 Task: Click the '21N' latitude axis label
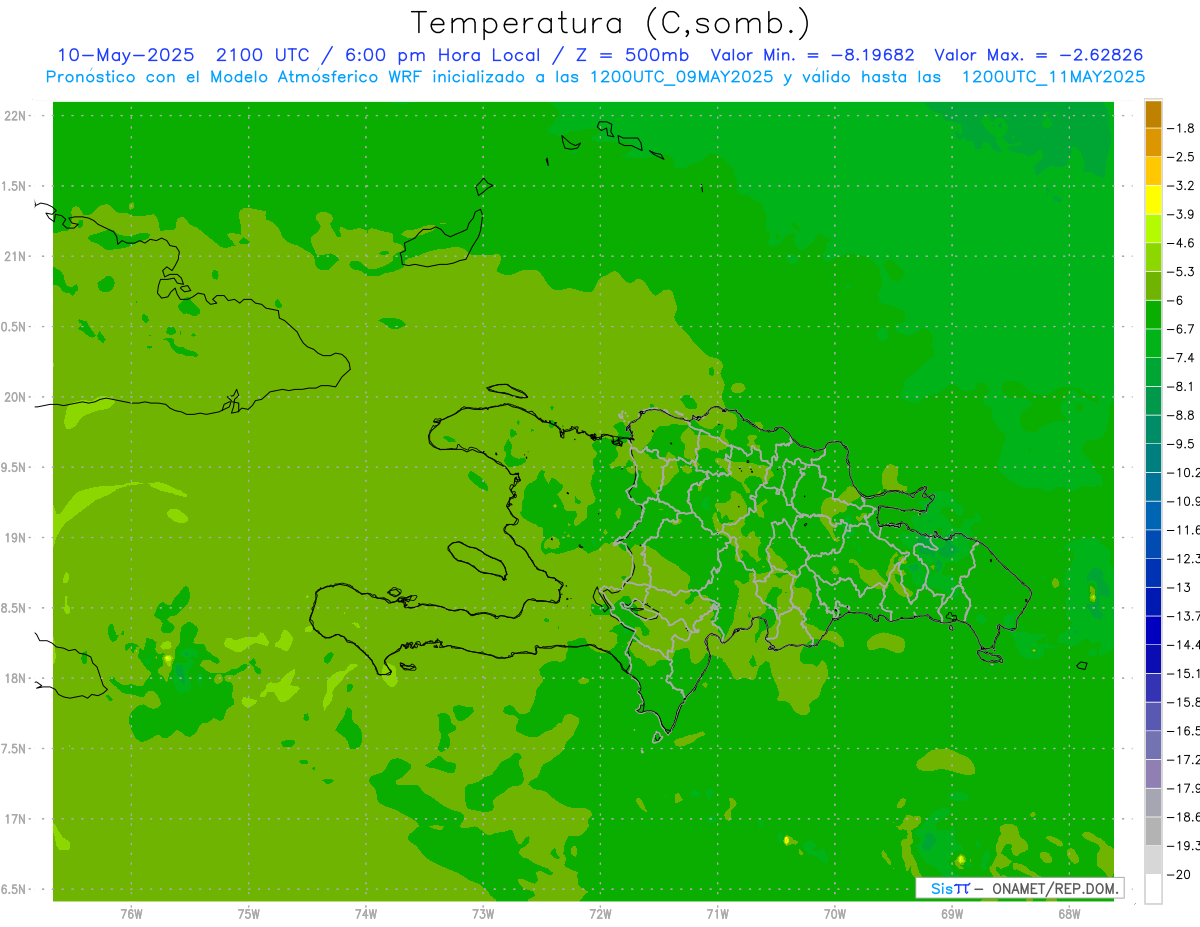point(16,256)
